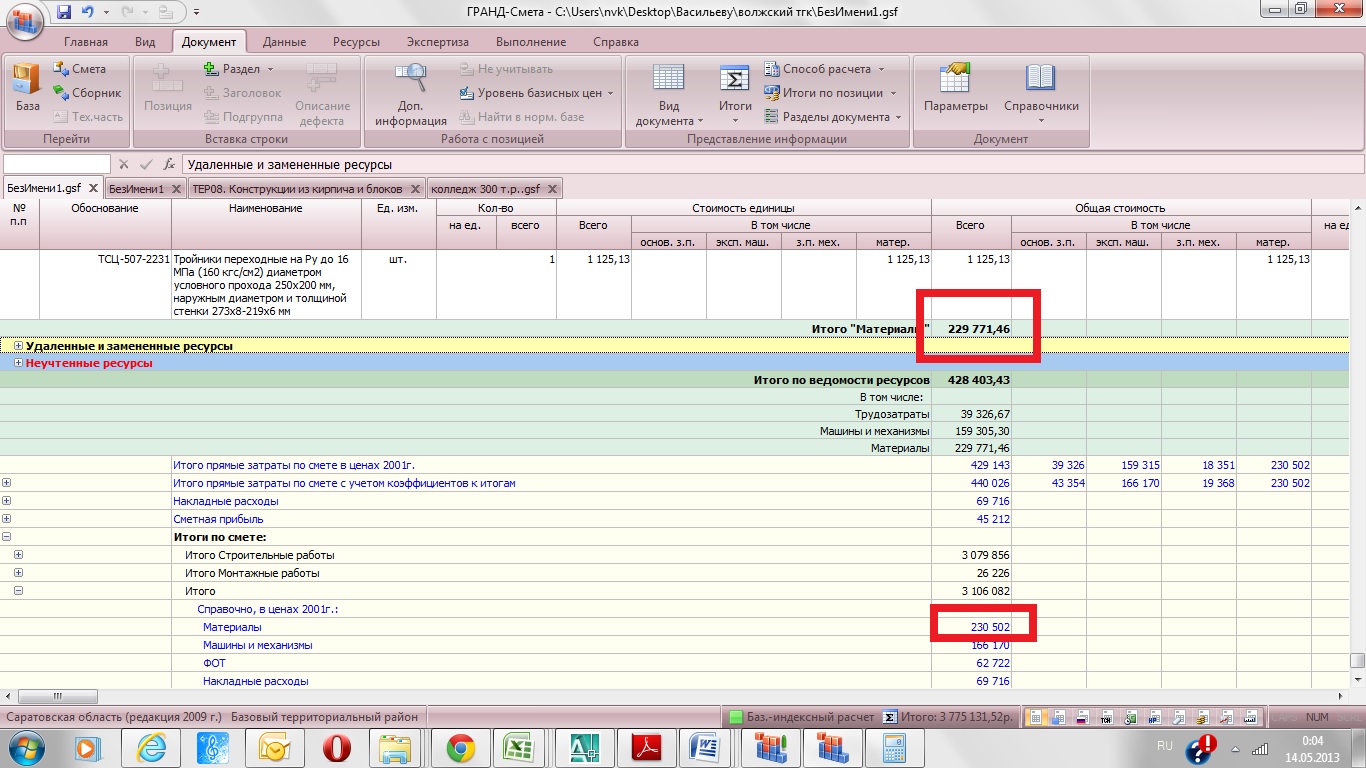Switch to the Данные ribbon tab
Image resolution: width=1366 pixels, height=768 pixels.
click(284, 42)
